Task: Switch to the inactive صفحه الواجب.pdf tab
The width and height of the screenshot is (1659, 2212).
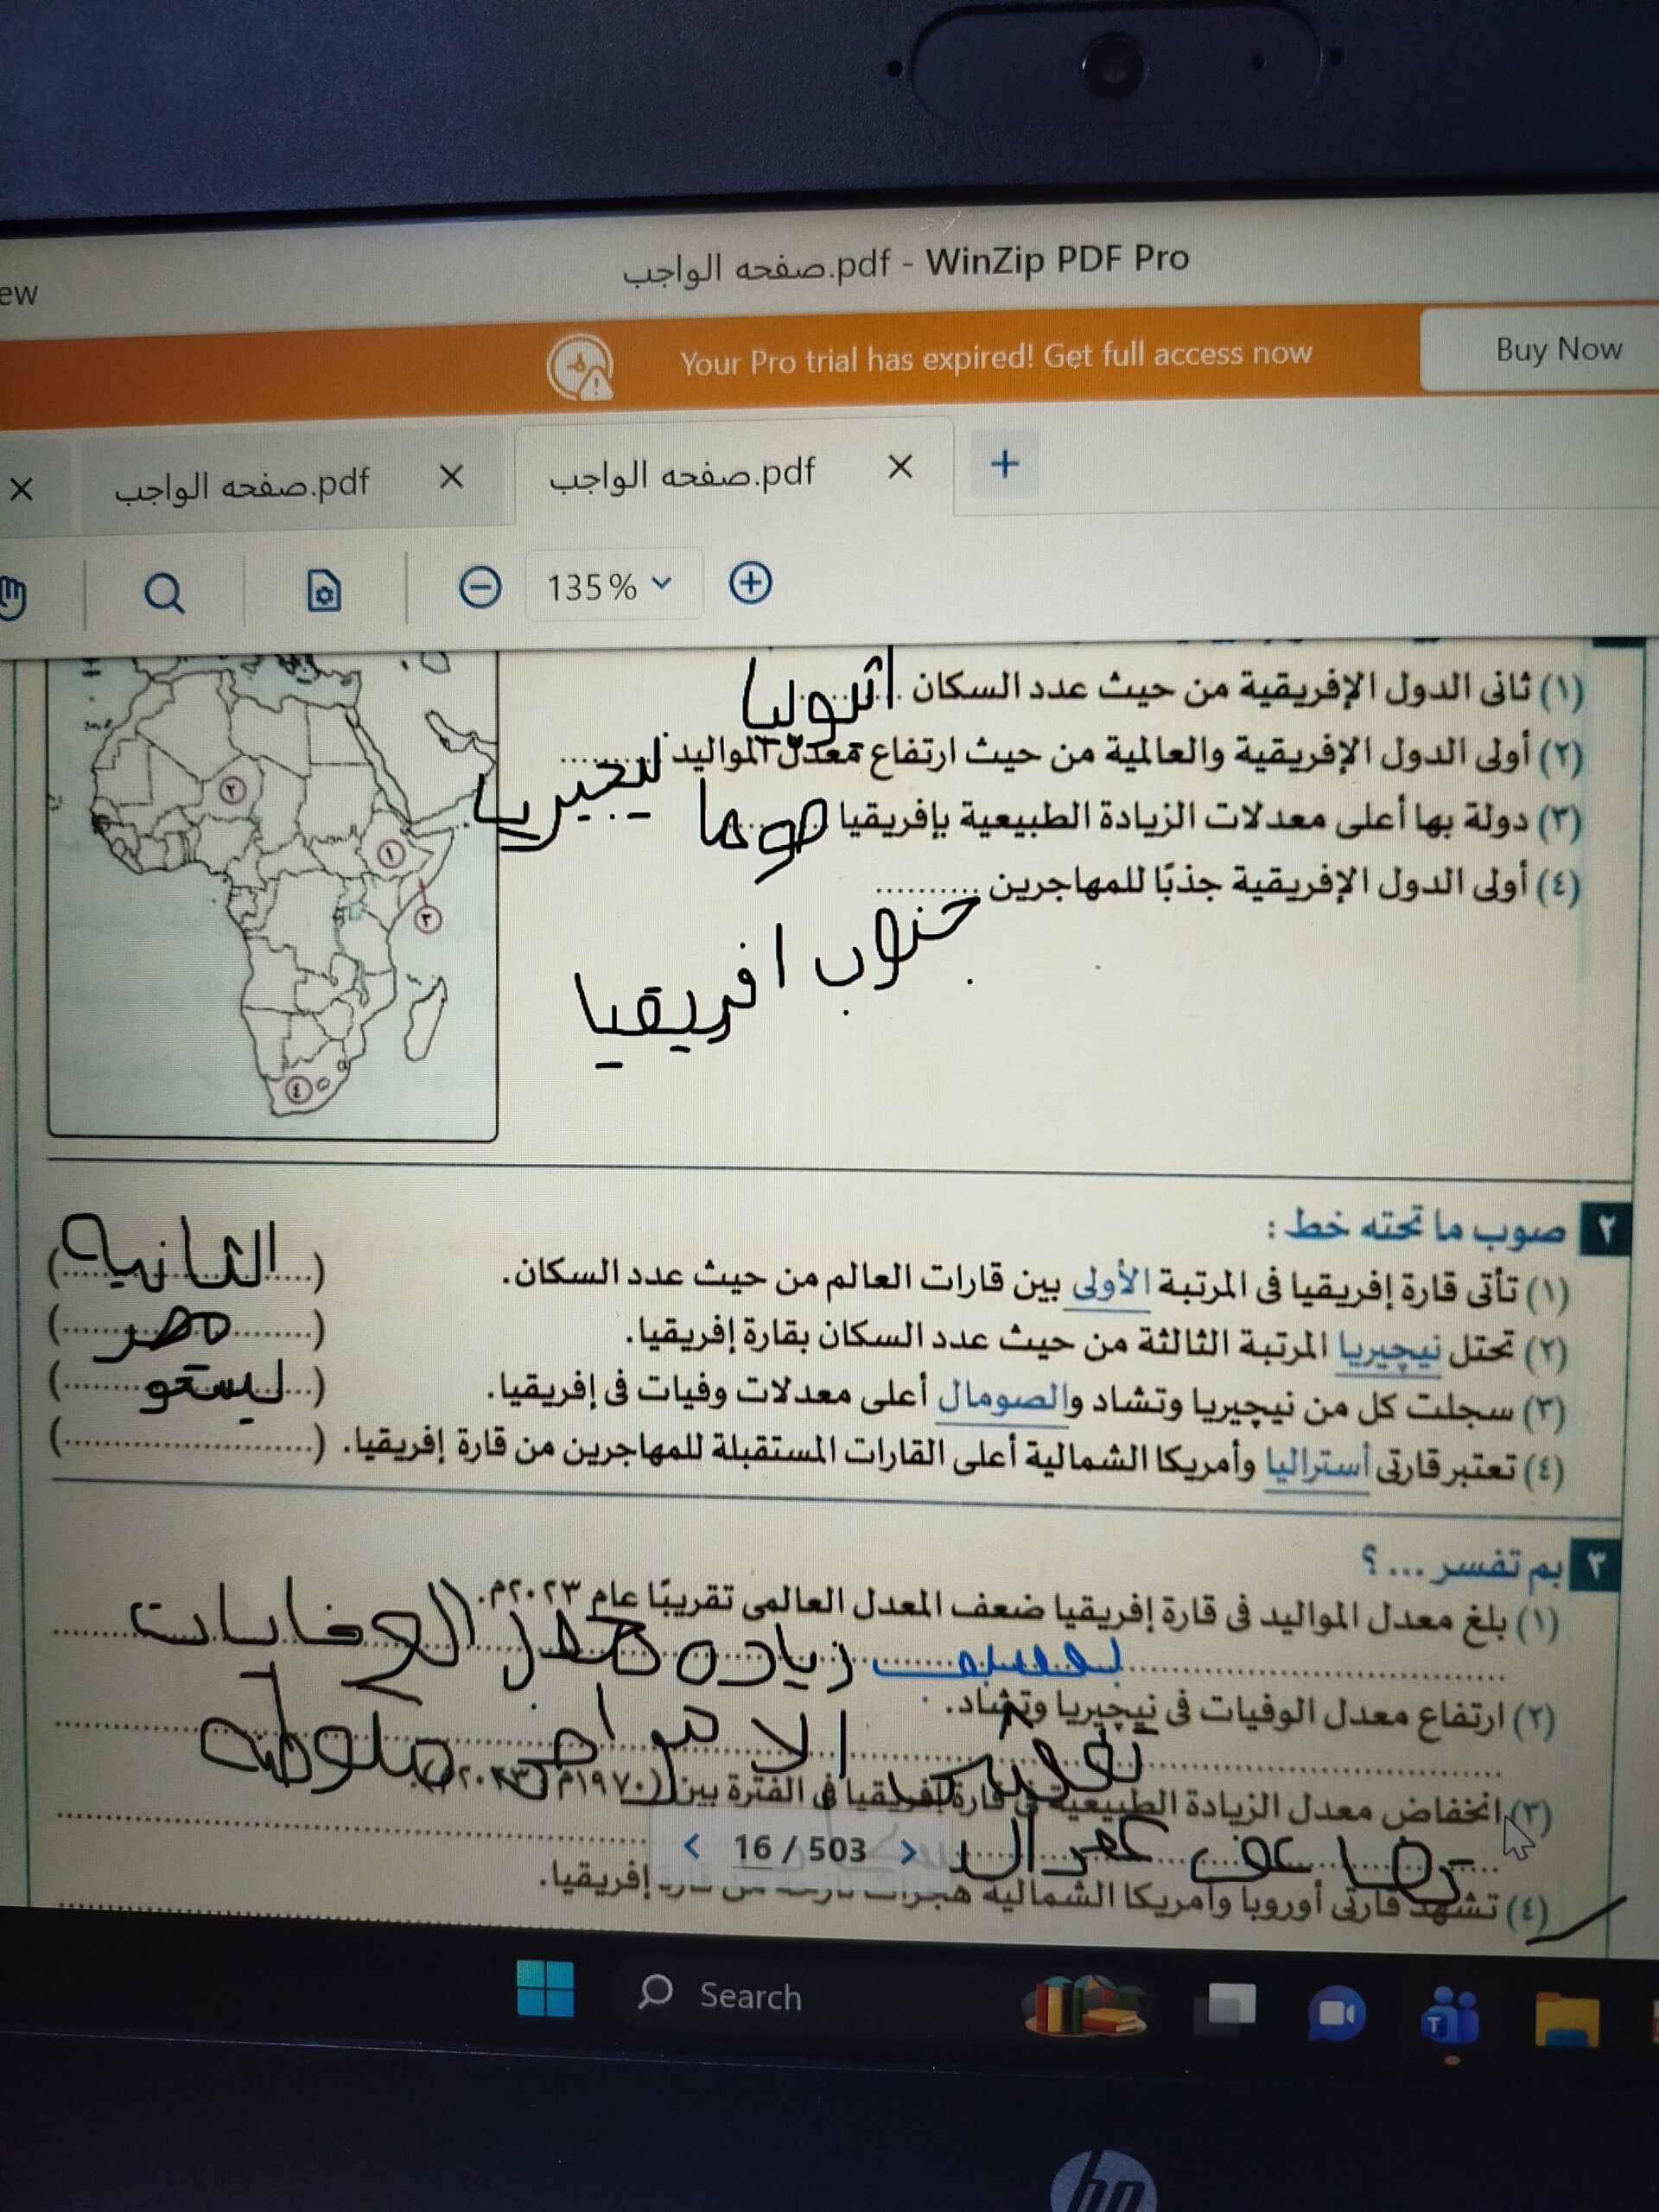Action: [242, 485]
